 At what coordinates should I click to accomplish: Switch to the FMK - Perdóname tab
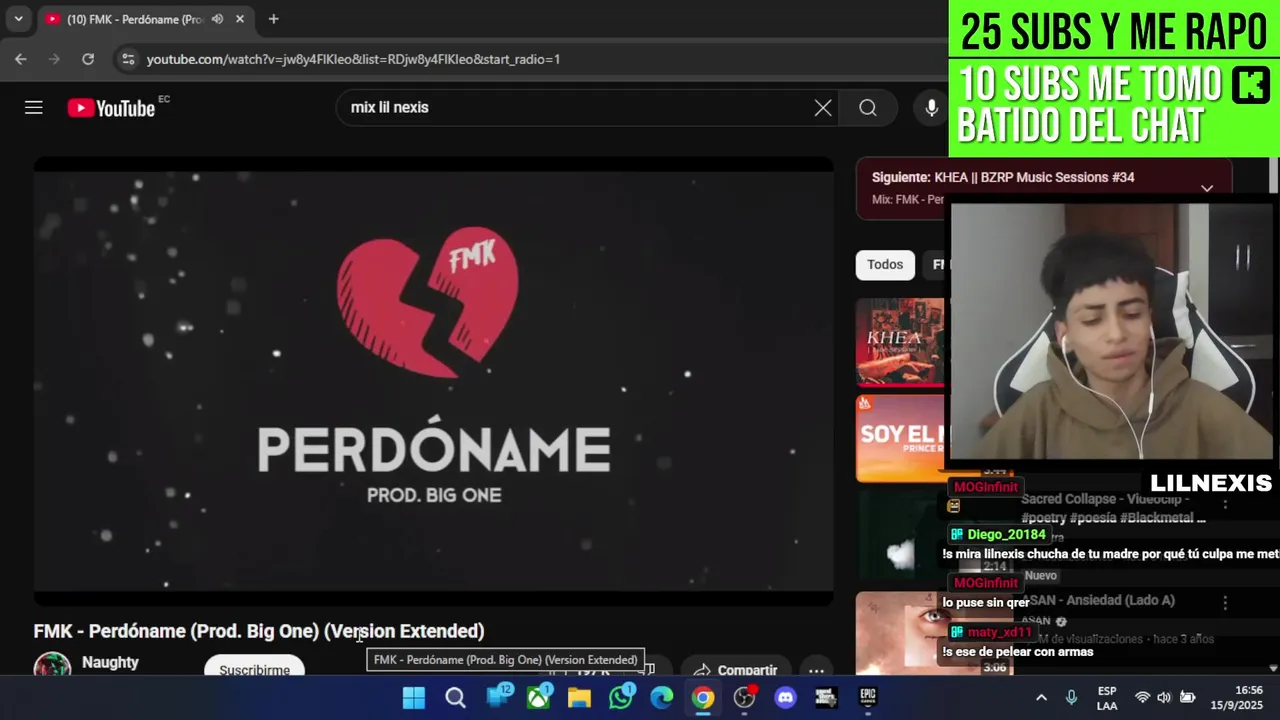(x=135, y=19)
